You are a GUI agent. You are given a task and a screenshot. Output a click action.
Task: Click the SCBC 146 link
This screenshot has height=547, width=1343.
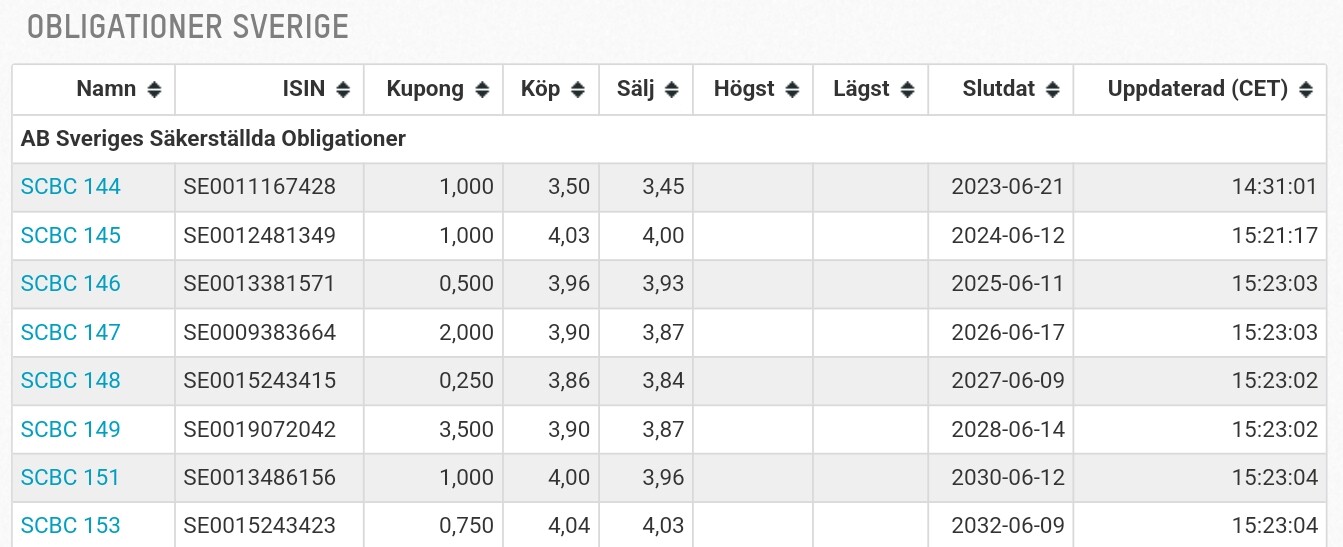tap(71, 284)
